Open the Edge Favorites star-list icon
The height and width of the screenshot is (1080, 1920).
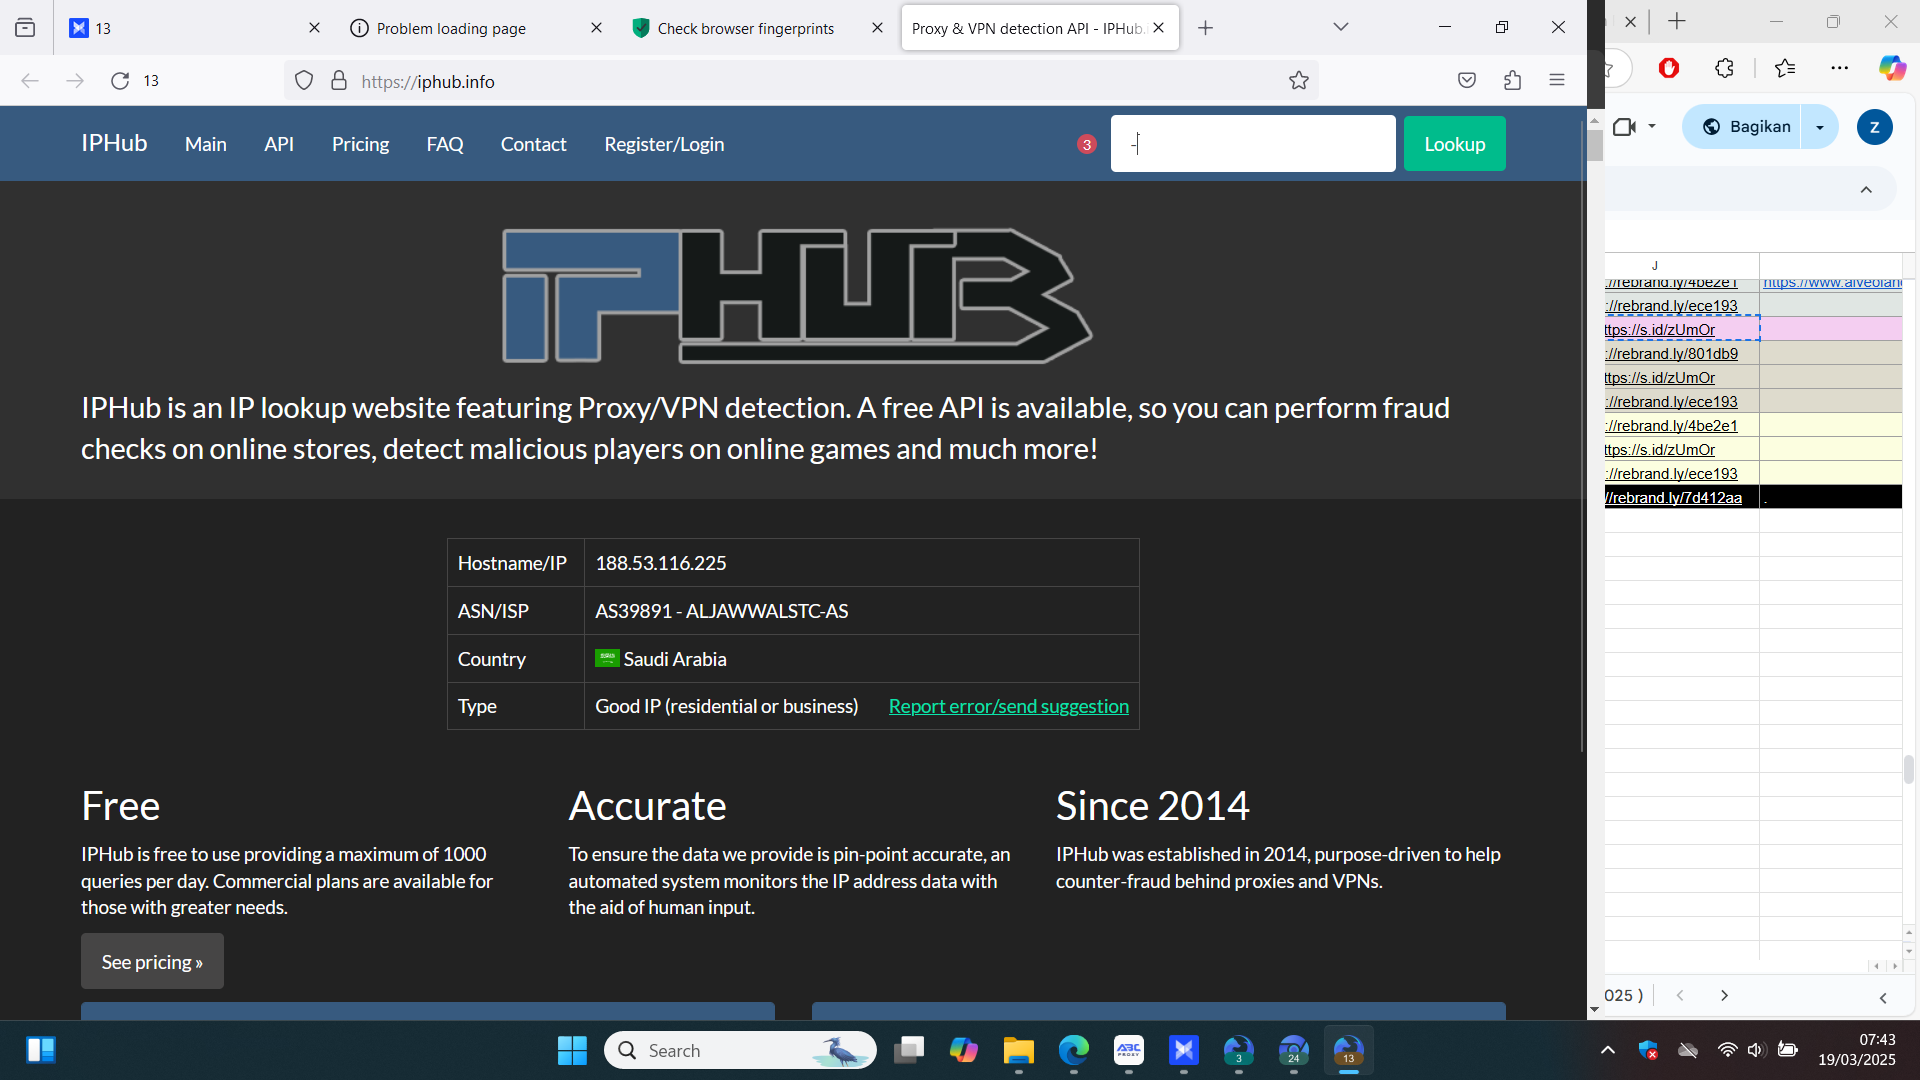click(1785, 68)
